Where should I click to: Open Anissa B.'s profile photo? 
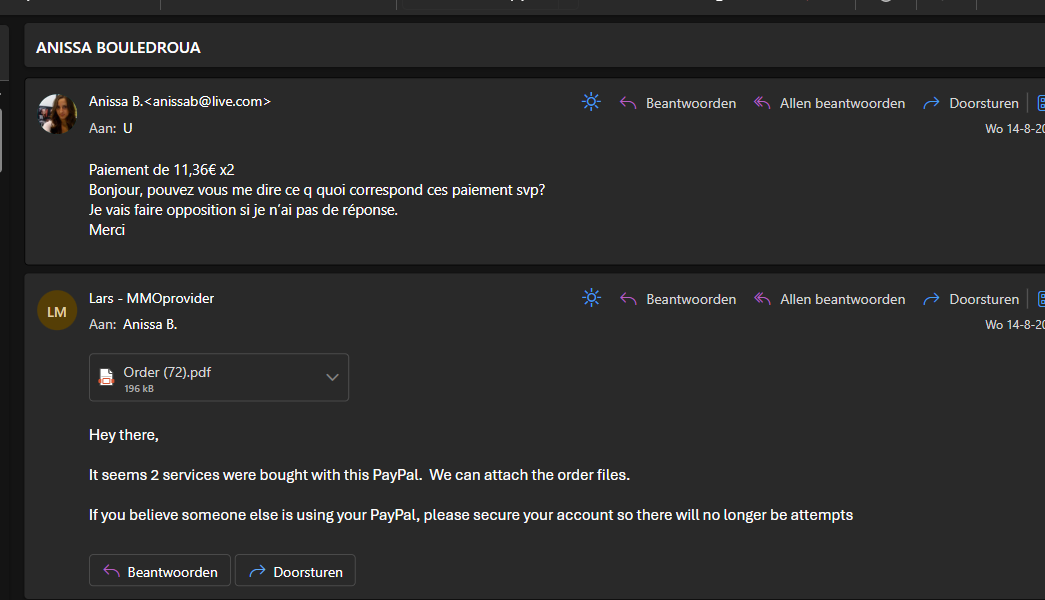click(x=57, y=114)
